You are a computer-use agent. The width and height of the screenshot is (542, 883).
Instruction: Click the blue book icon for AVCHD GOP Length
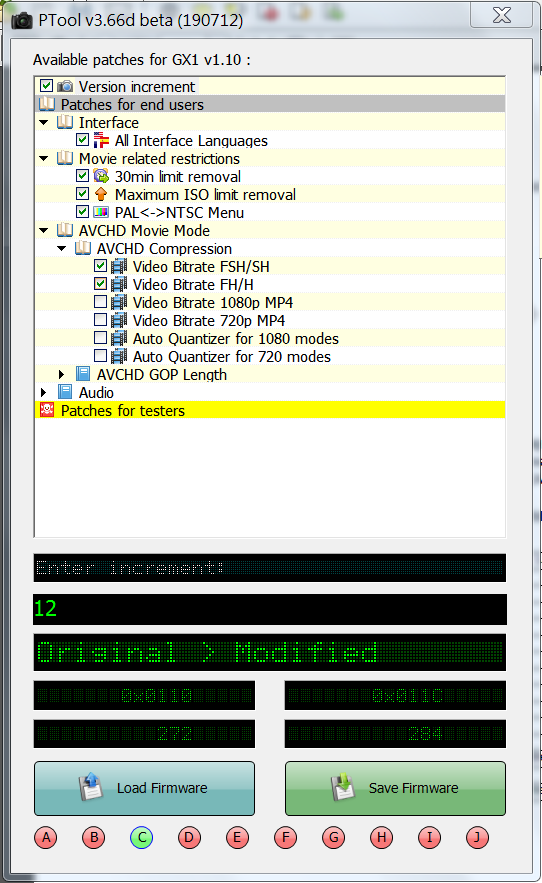[x=83, y=374]
